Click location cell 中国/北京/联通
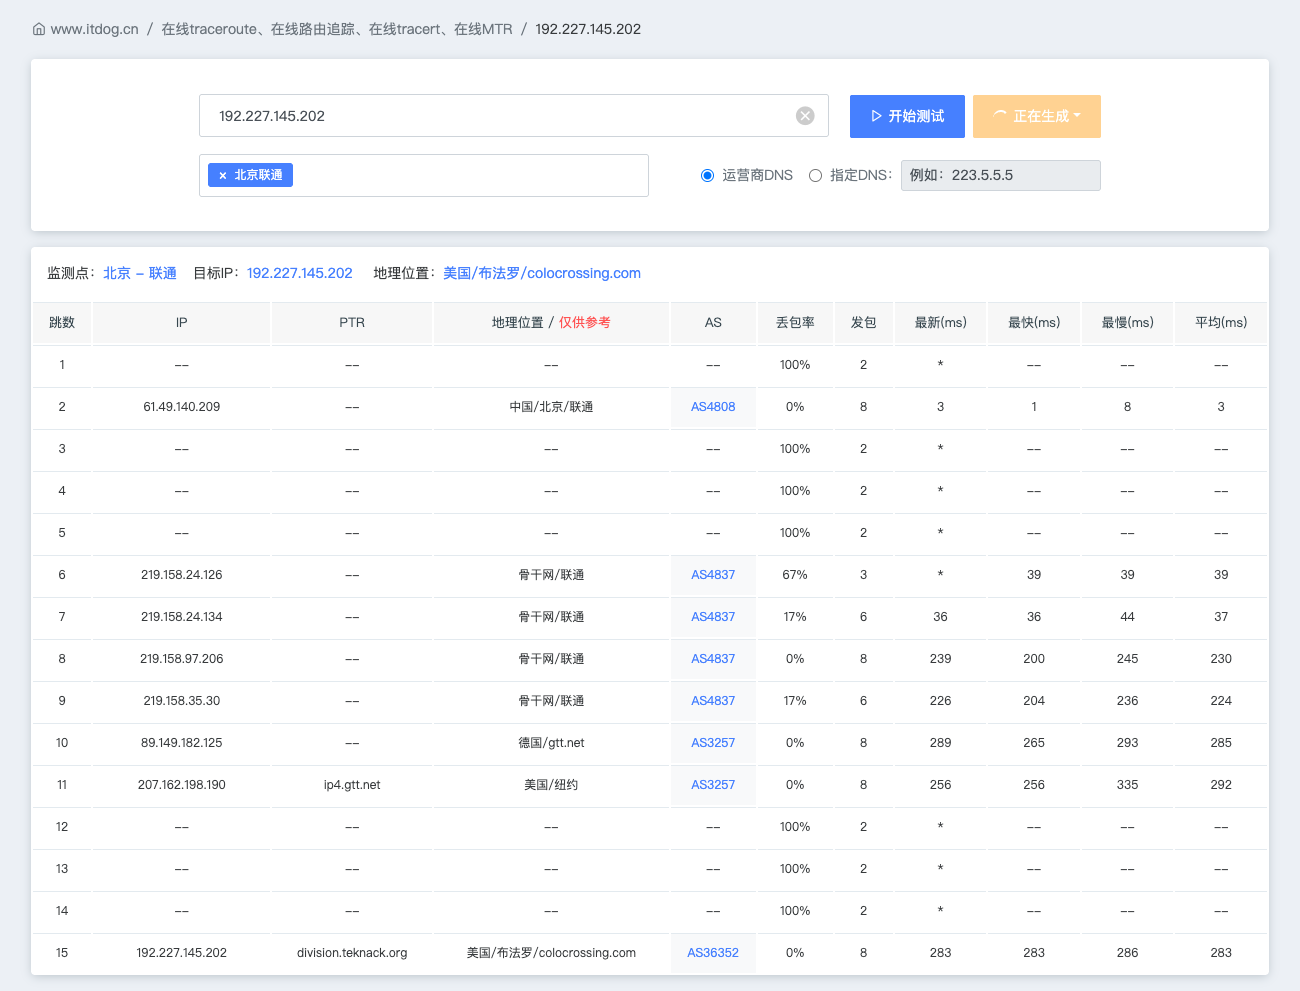This screenshot has width=1300, height=991. click(x=551, y=407)
